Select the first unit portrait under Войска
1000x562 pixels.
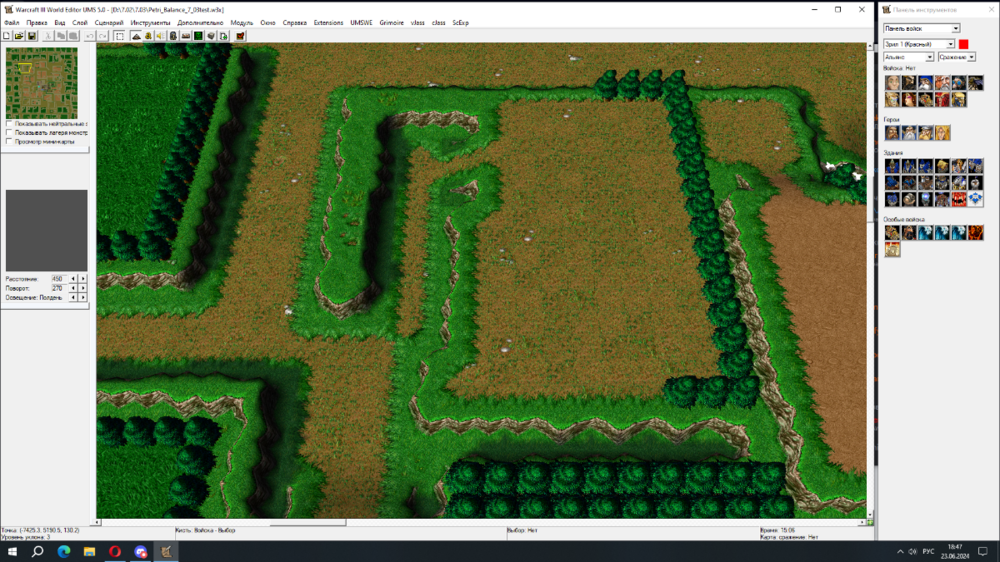pos(892,83)
